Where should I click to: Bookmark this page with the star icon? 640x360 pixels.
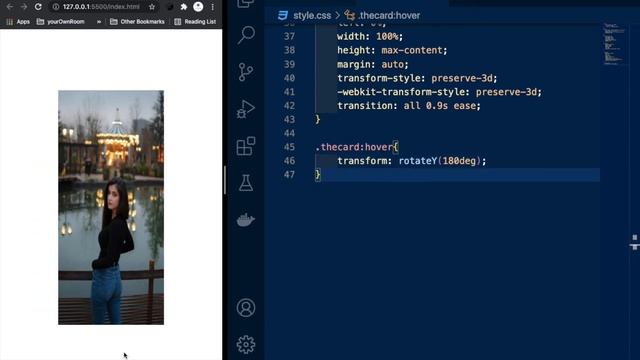[x=152, y=7]
